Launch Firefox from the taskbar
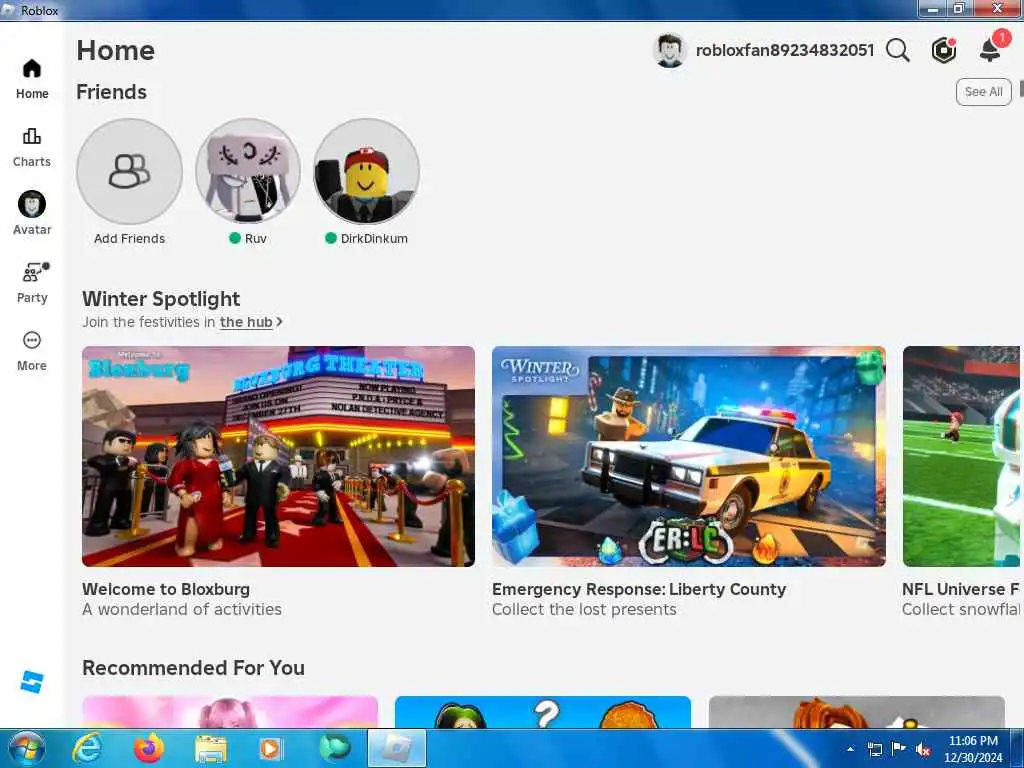1024x768 pixels. pos(149,748)
